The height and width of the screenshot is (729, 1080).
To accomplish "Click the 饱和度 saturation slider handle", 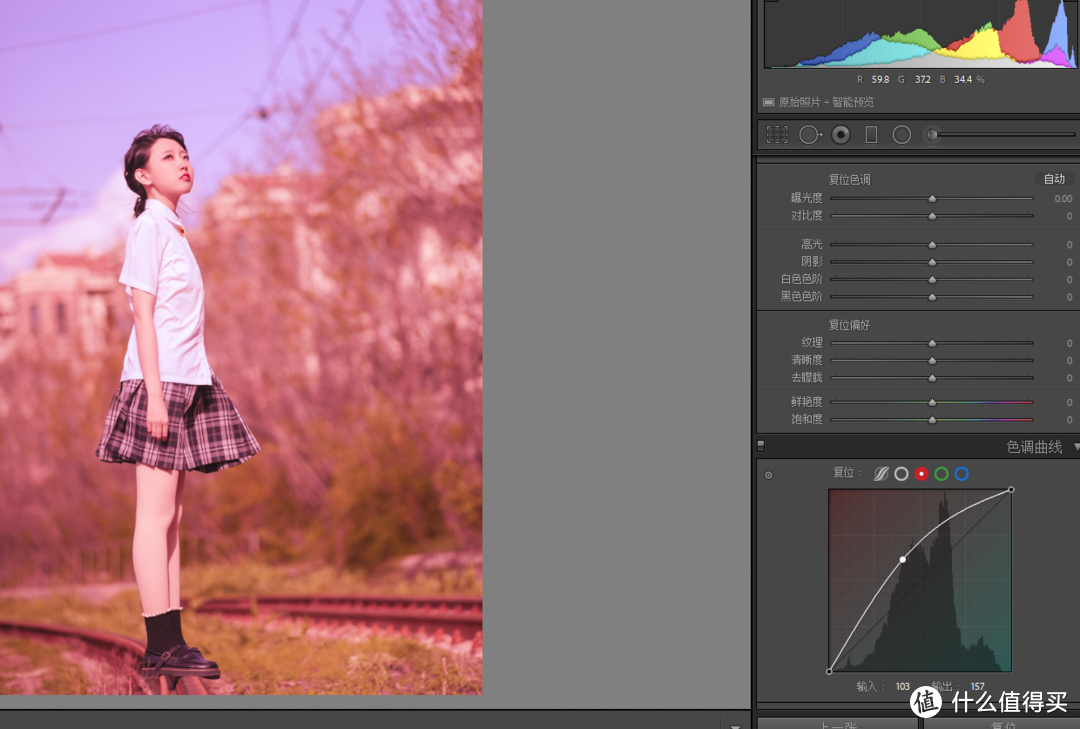I will tap(932, 419).
